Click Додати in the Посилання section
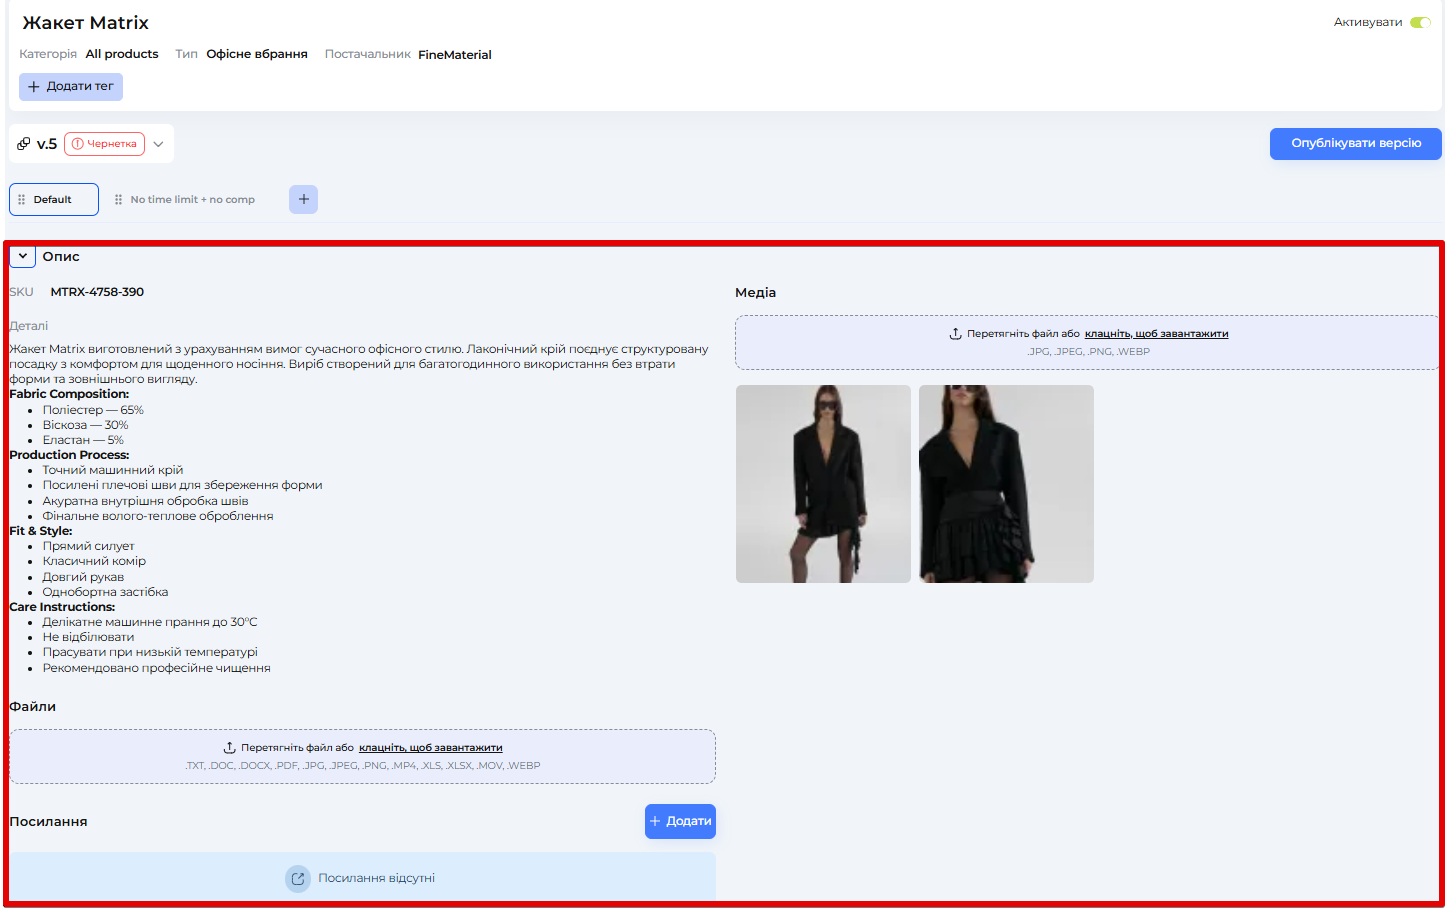This screenshot has width=1450, height=911. tap(680, 821)
